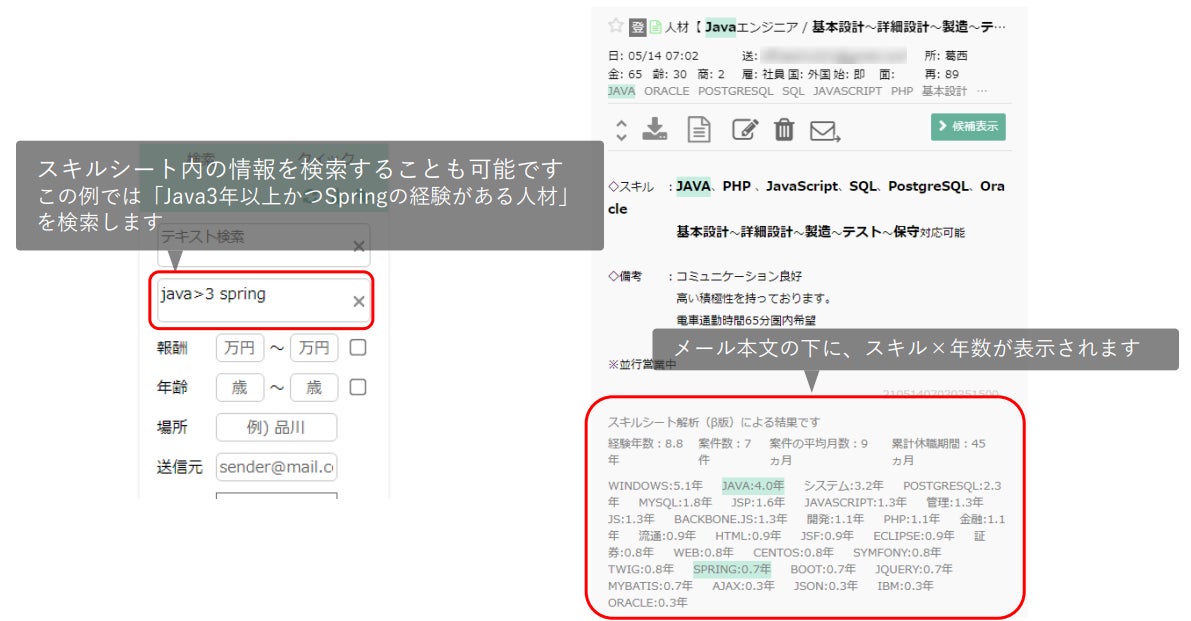The image size is (1191, 621).
Task: Toggle the 年齢 range checkbox
Action: click(x=358, y=387)
